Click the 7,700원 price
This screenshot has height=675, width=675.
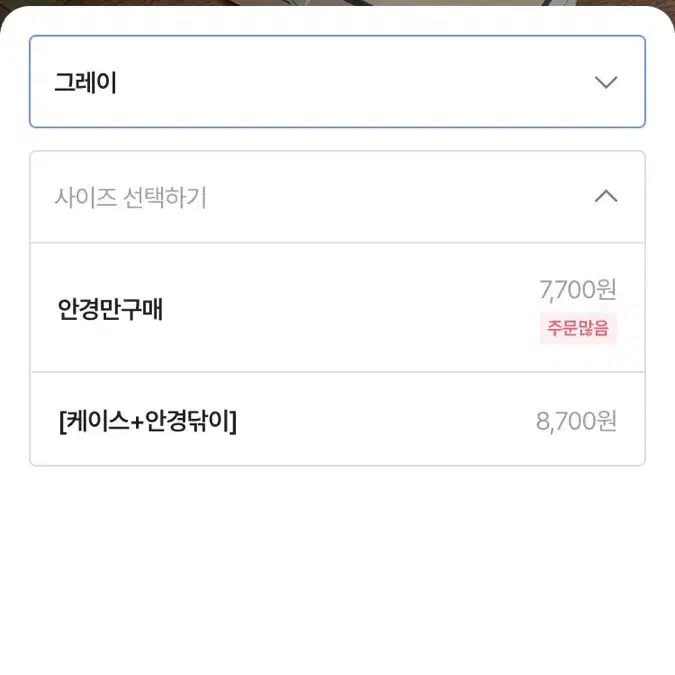click(578, 290)
